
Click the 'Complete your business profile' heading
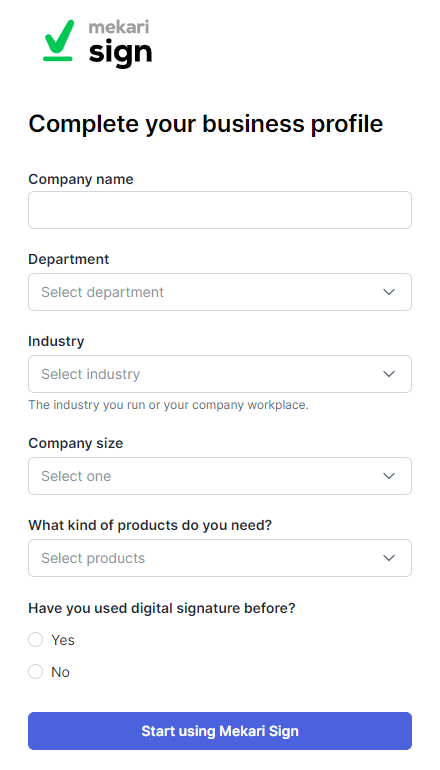tap(206, 125)
